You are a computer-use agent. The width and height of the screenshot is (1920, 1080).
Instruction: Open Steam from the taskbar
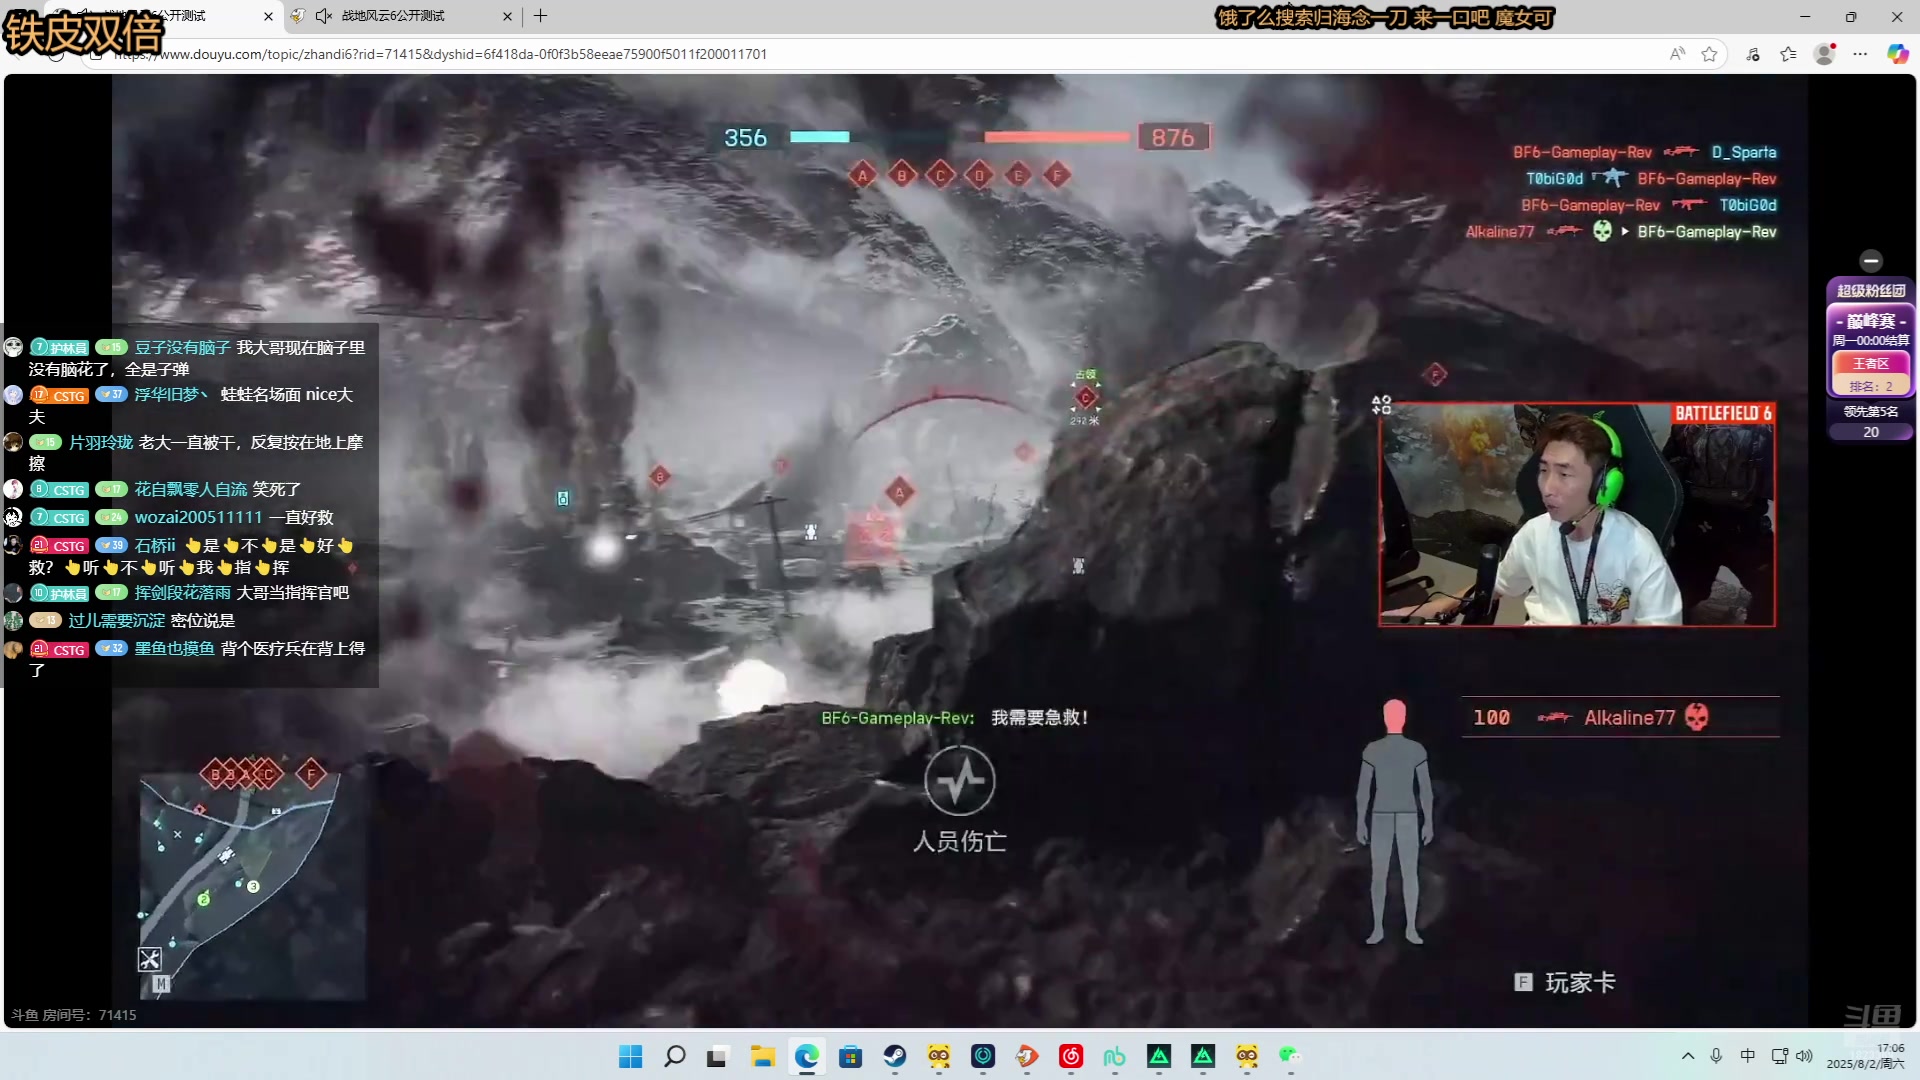pos(895,1056)
